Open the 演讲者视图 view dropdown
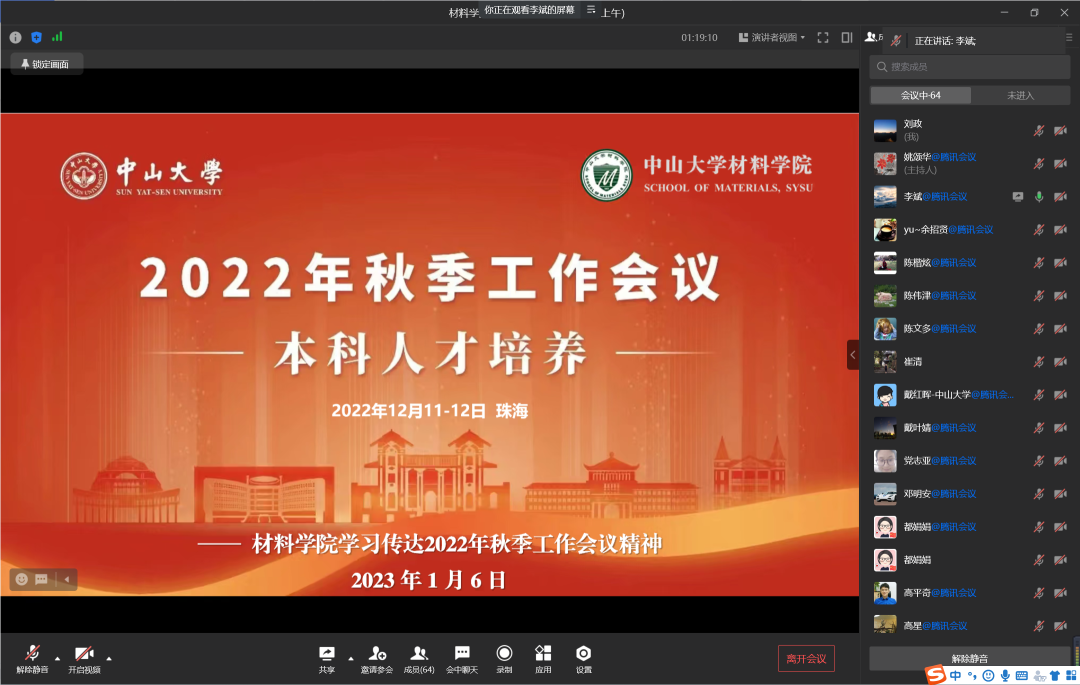 pos(771,37)
